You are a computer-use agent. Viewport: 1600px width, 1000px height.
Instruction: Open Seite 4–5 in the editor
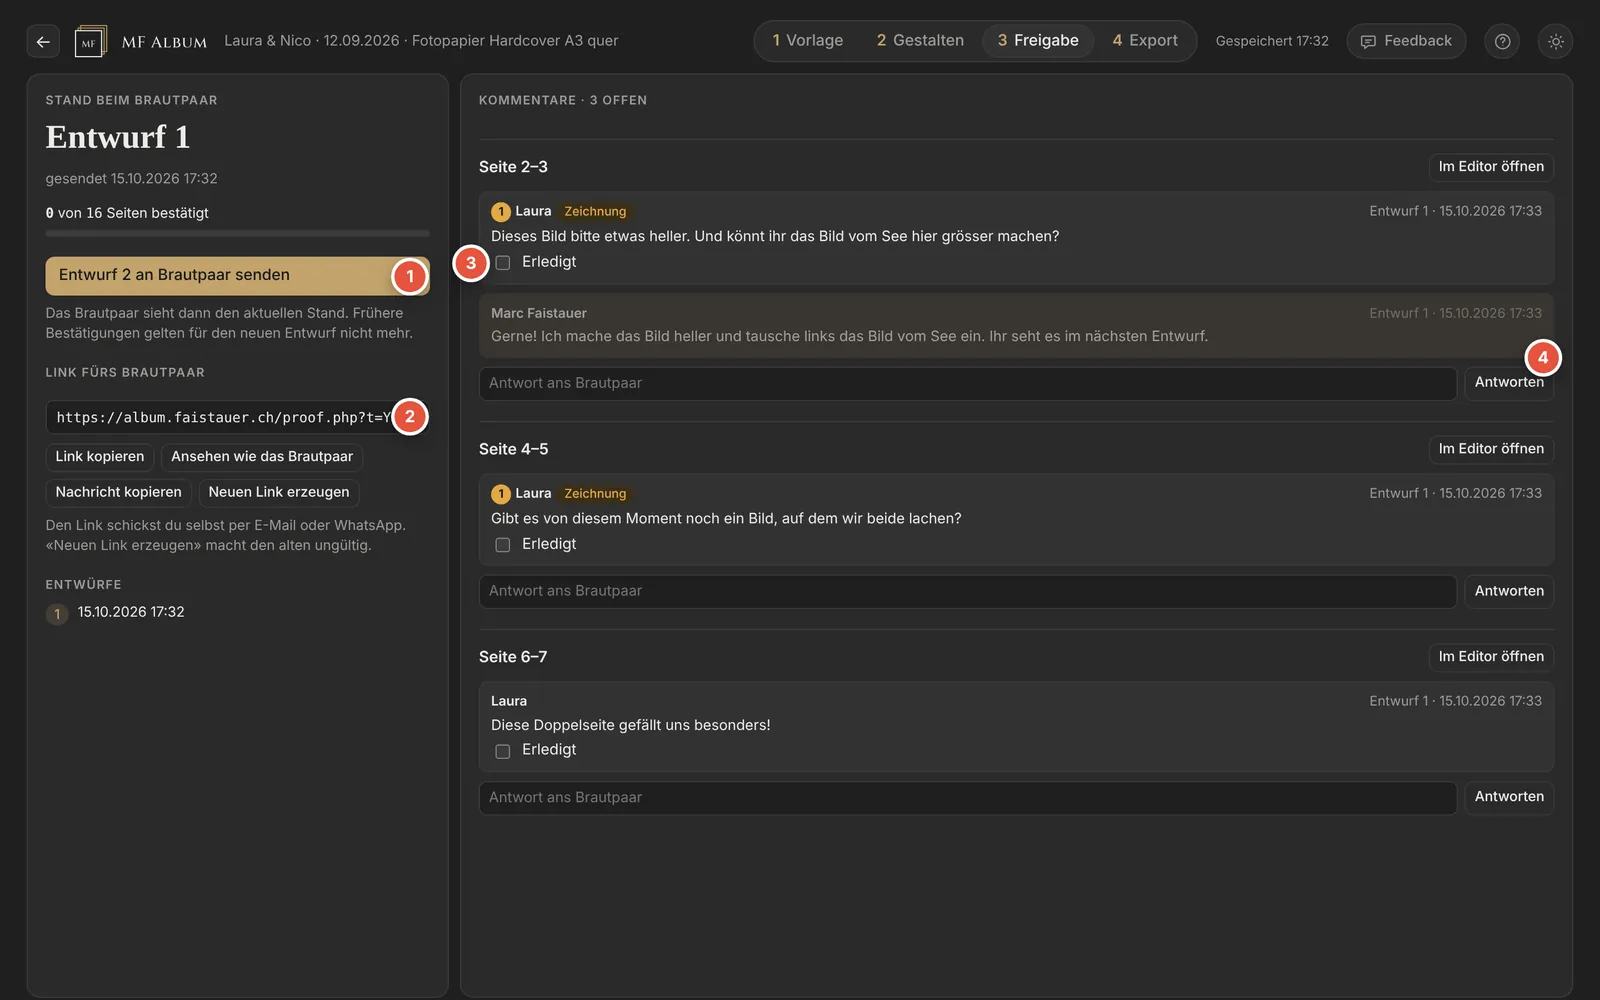coord(1491,449)
